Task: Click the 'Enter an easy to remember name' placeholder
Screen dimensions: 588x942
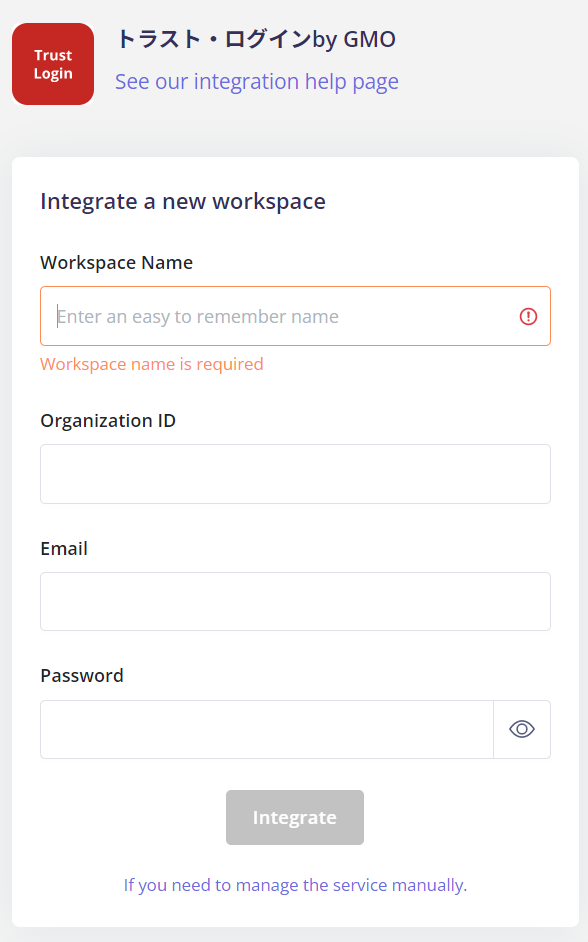Action: pyautogui.click(x=198, y=317)
